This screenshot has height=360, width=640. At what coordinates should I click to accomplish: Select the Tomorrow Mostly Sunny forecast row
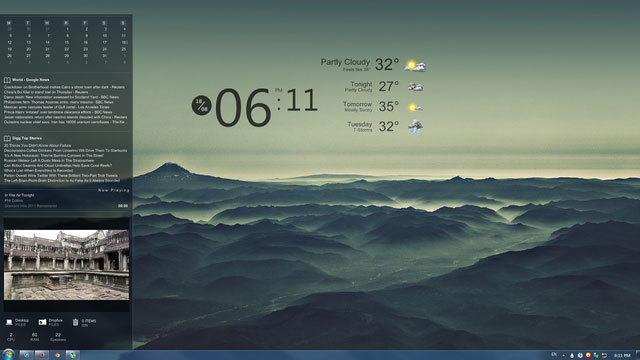[x=383, y=107]
